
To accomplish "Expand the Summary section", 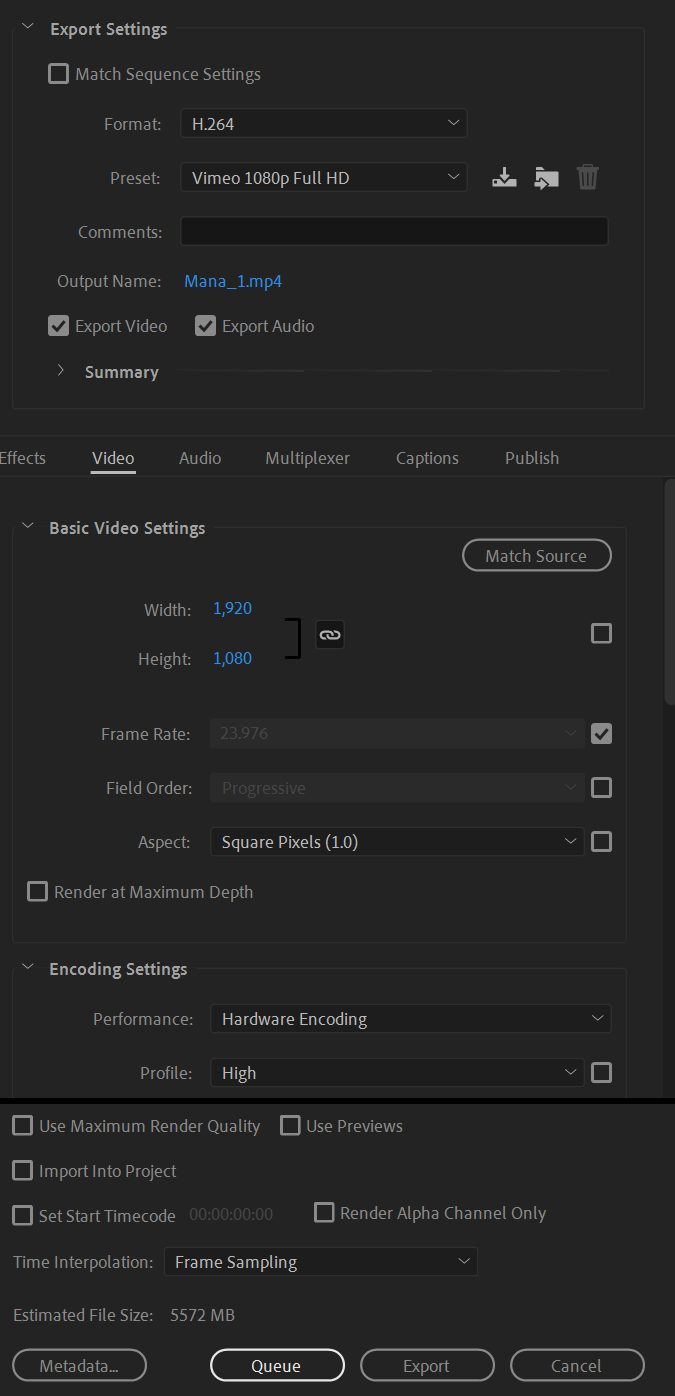I will click(61, 370).
